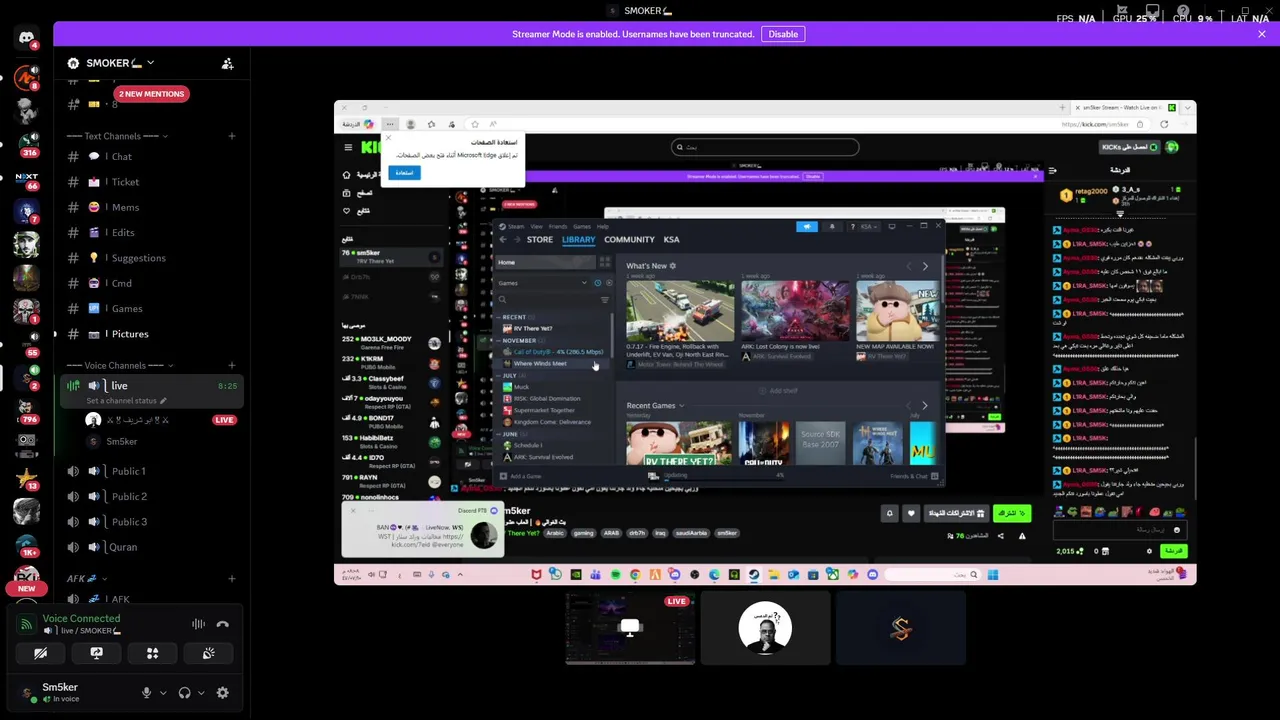Open headphones output device options arrow
Screen dimensions: 1280x720
pyautogui.click(x=201, y=692)
